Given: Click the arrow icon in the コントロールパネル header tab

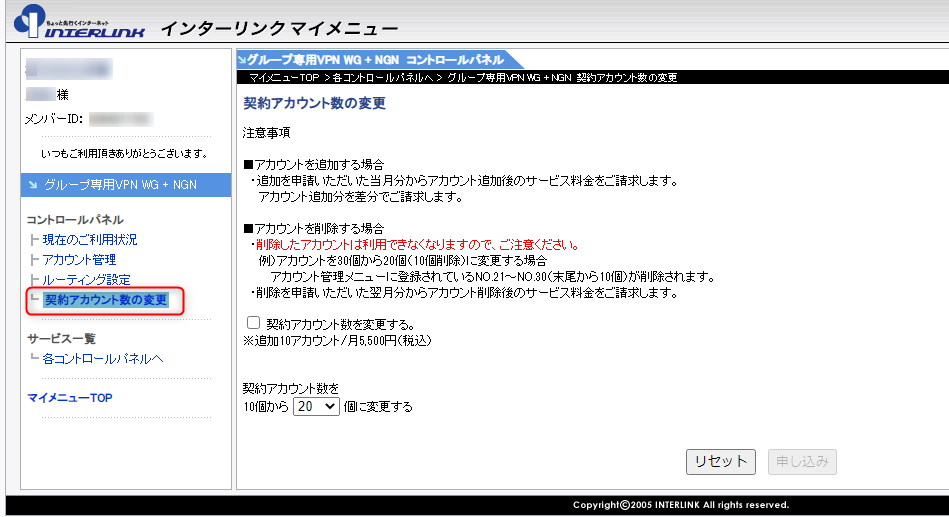Looking at the screenshot, I should (242, 60).
